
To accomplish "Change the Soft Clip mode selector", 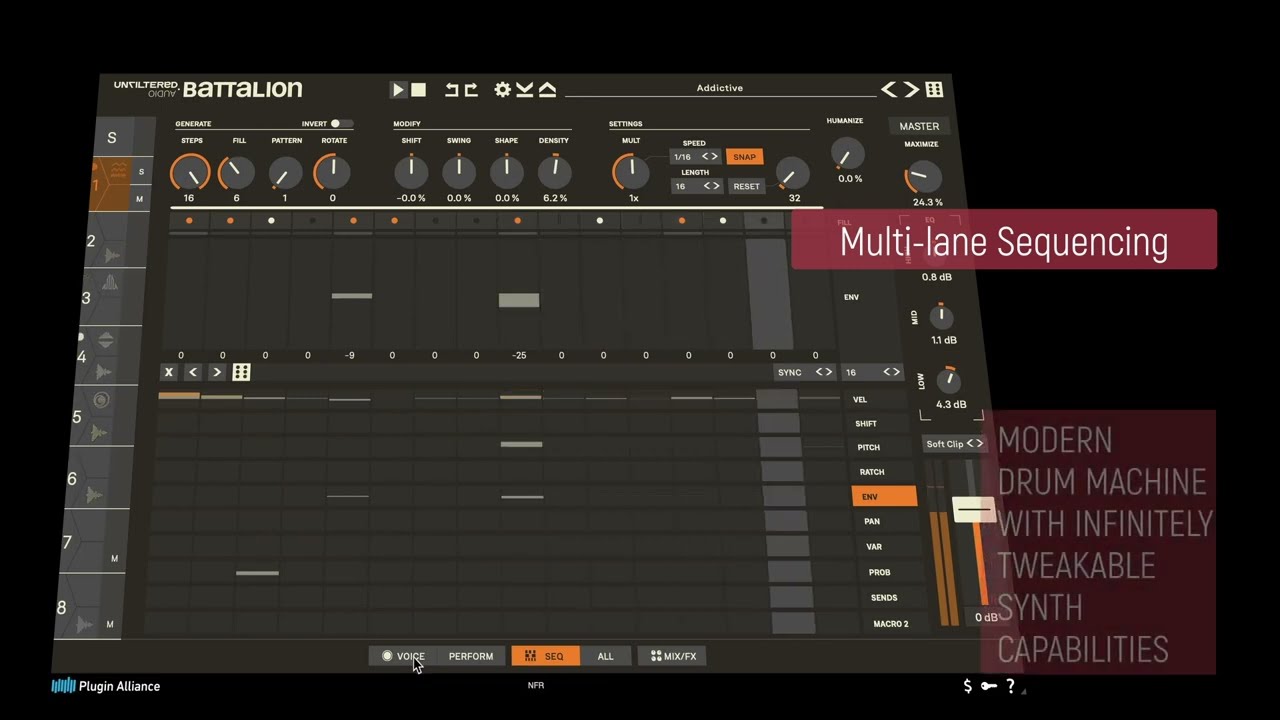I will (x=955, y=443).
